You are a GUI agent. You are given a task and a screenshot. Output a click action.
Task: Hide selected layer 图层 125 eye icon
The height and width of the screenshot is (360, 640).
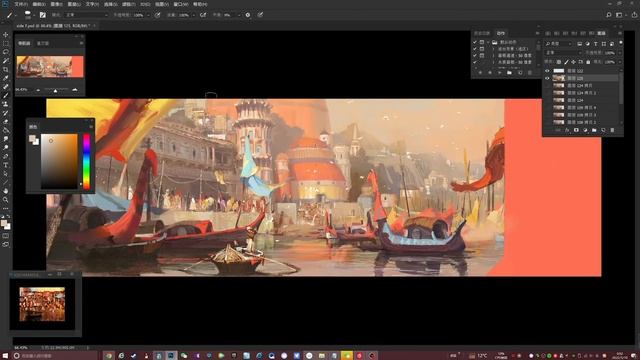pos(547,78)
